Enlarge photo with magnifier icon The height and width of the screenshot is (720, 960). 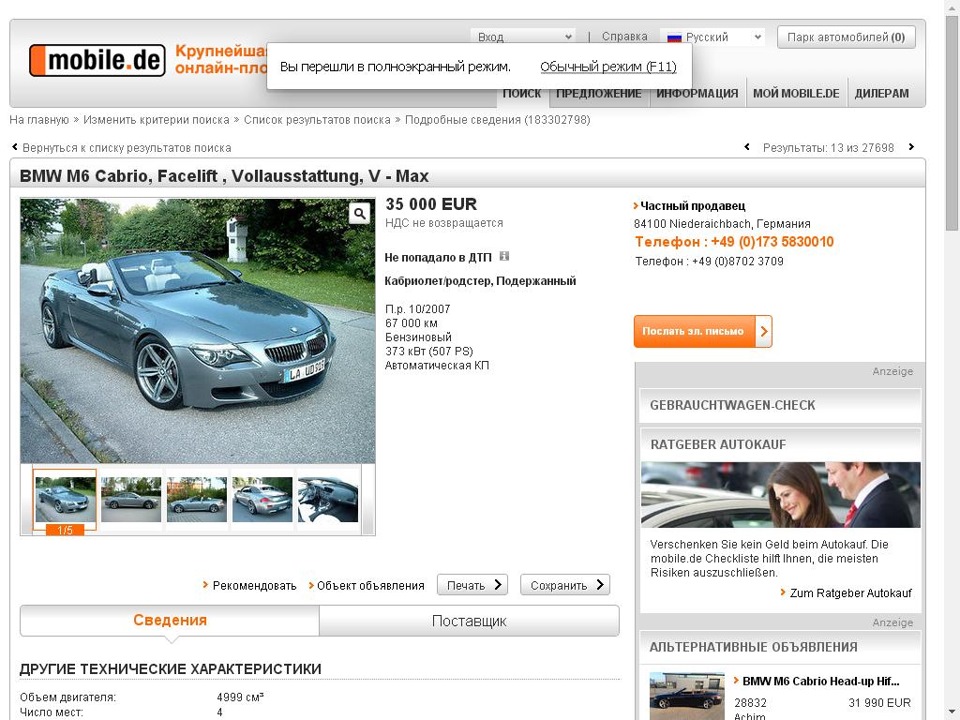tap(359, 213)
